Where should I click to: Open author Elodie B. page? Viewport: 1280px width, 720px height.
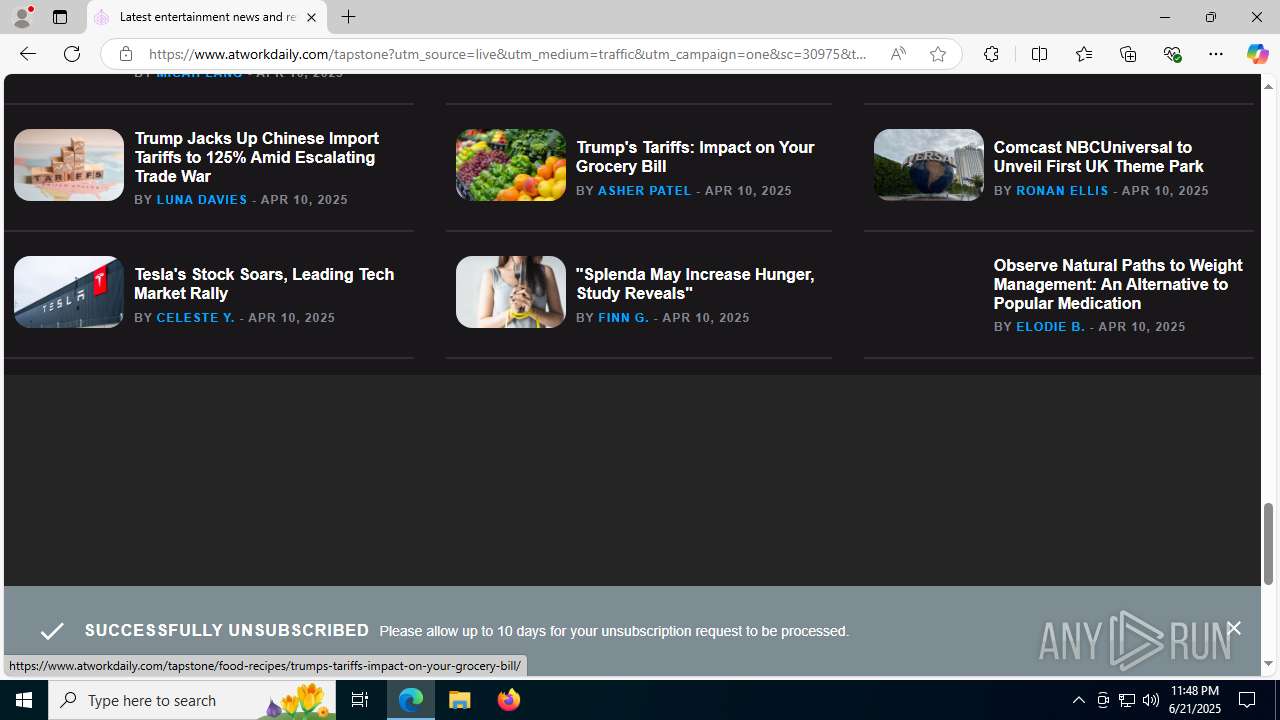(x=1050, y=327)
